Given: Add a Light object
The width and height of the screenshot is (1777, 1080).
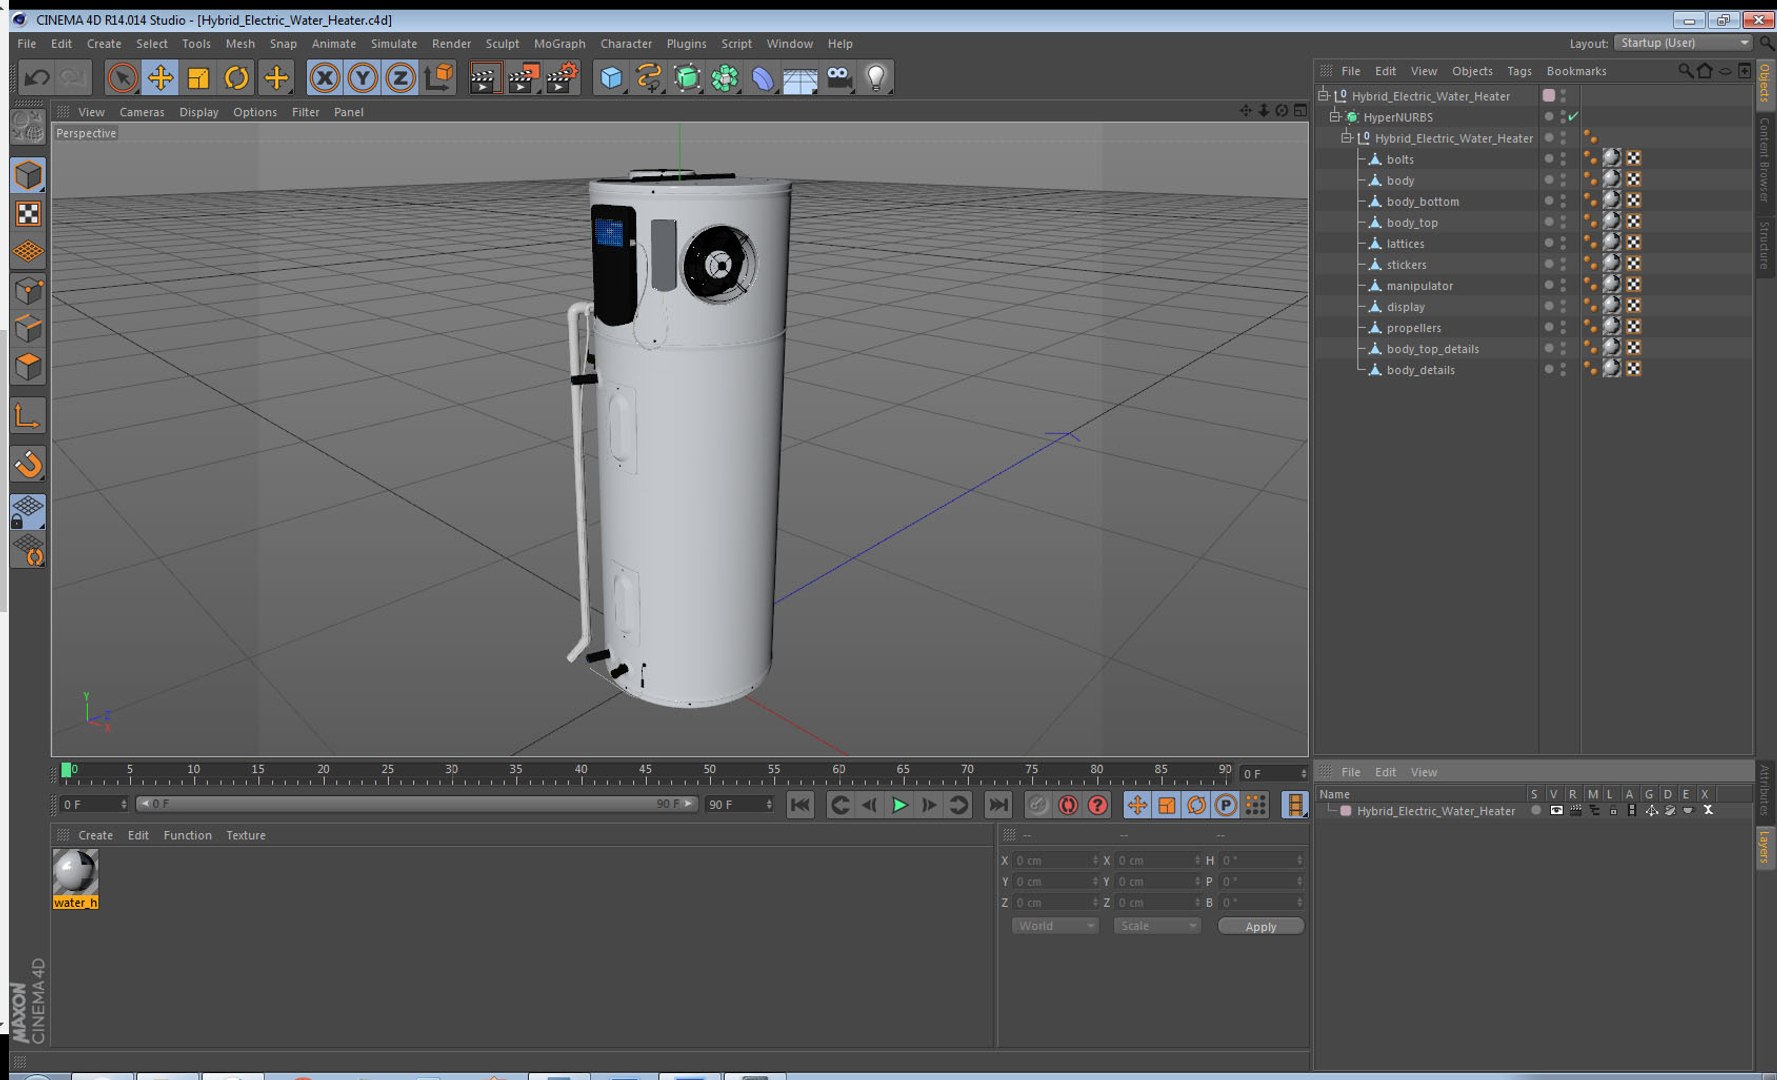Looking at the screenshot, I should (876, 77).
